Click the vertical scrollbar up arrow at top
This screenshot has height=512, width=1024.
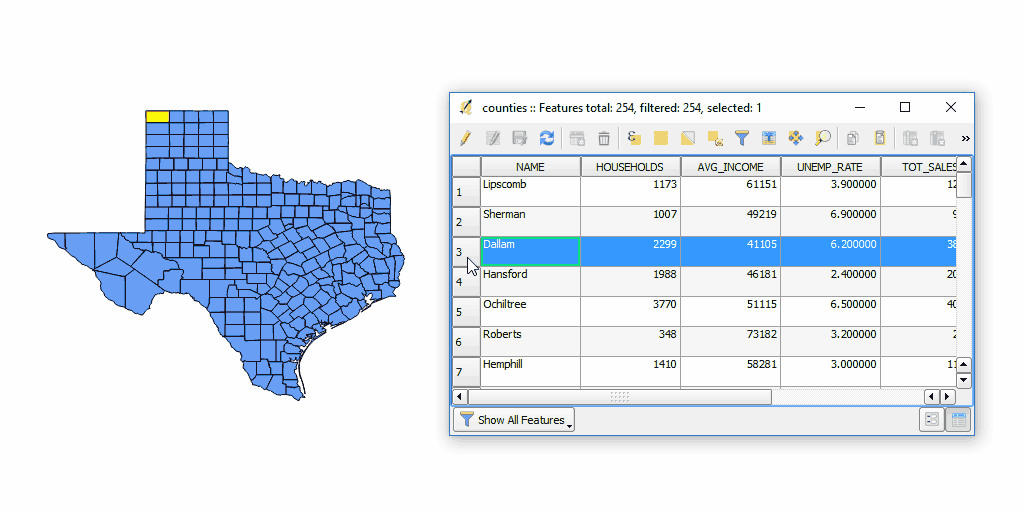point(964,164)
